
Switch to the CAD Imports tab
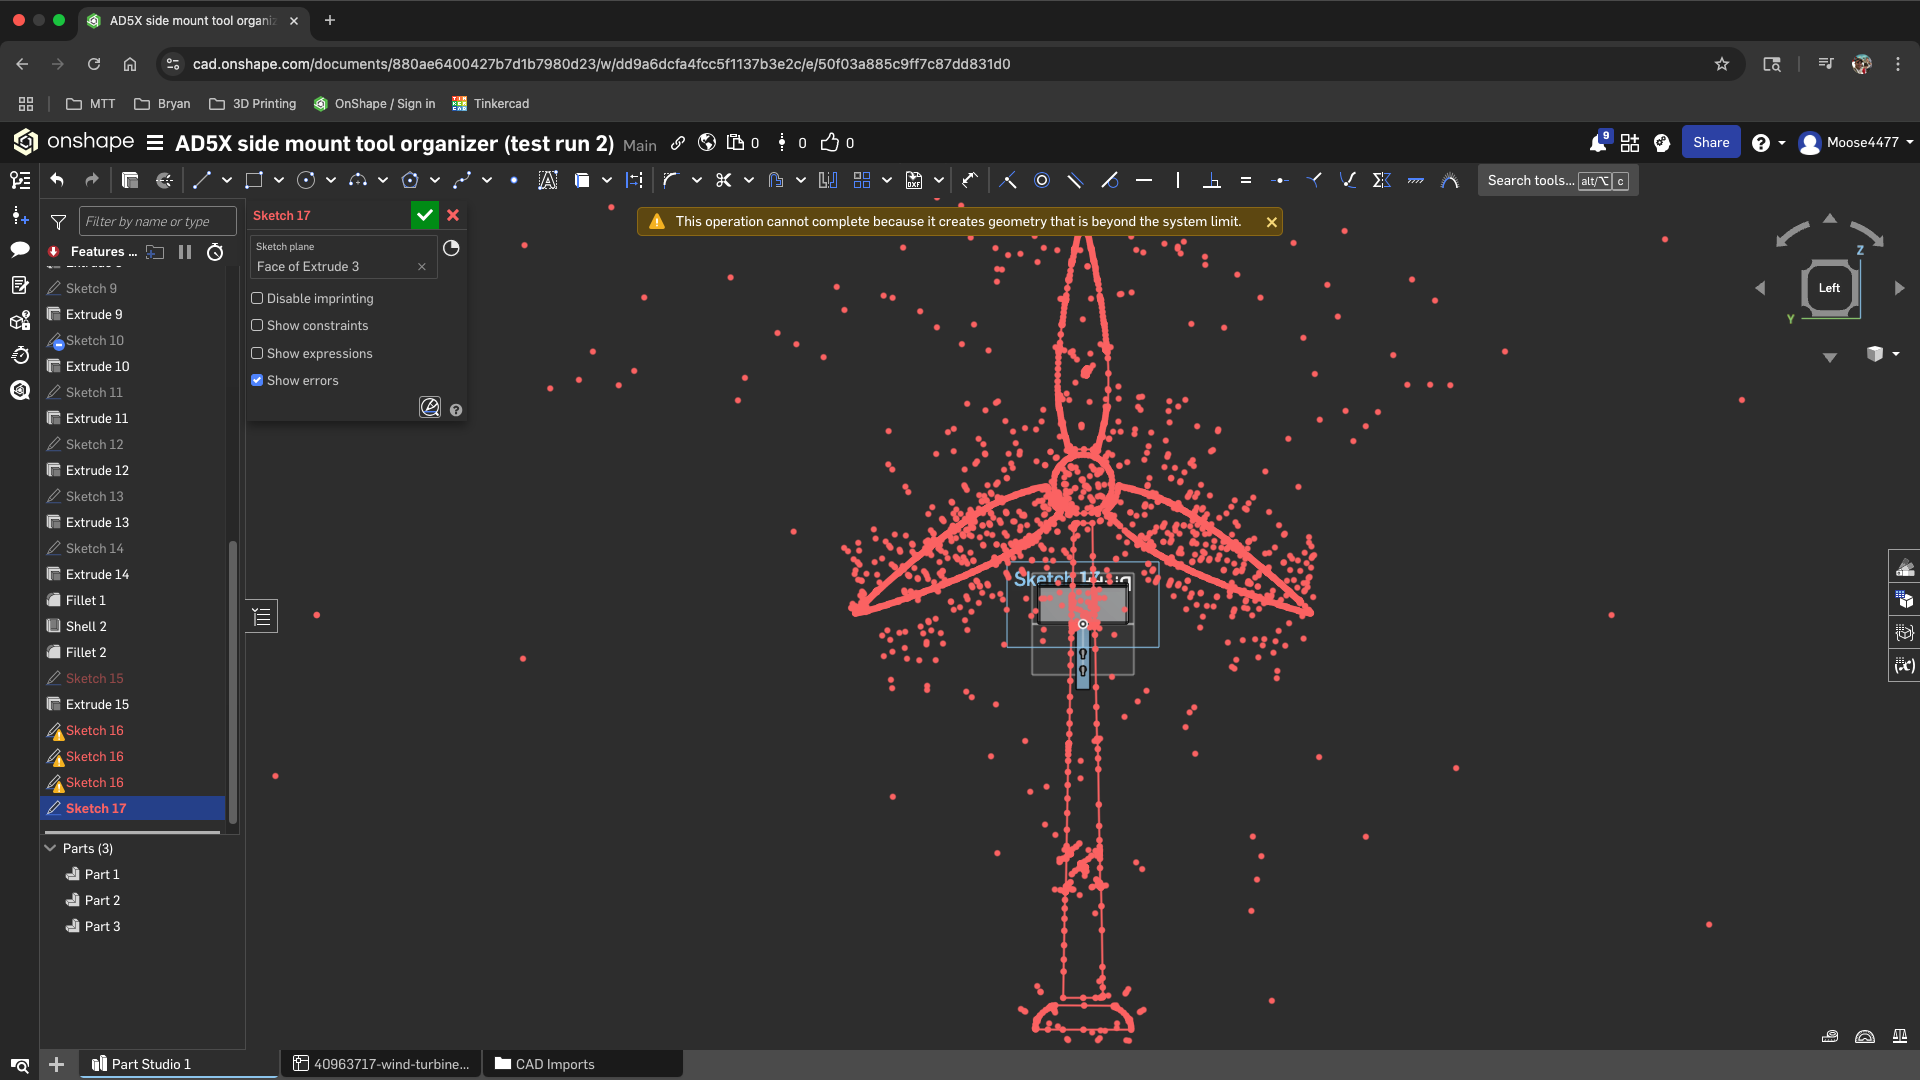pyautogui.click(x=582, y=1064)
